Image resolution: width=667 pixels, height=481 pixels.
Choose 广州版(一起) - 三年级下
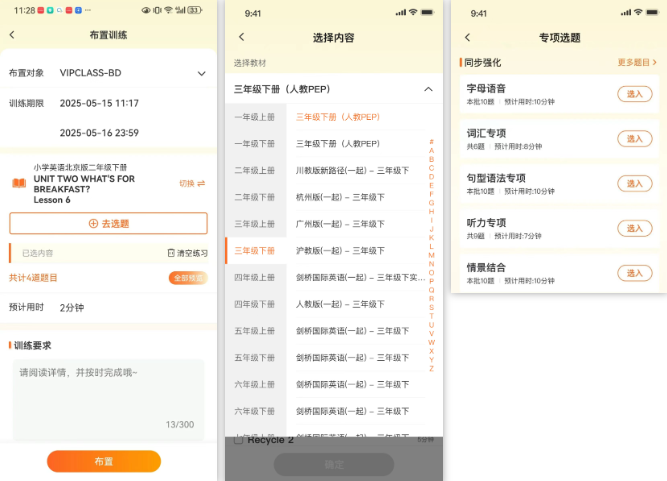point(340,224)
